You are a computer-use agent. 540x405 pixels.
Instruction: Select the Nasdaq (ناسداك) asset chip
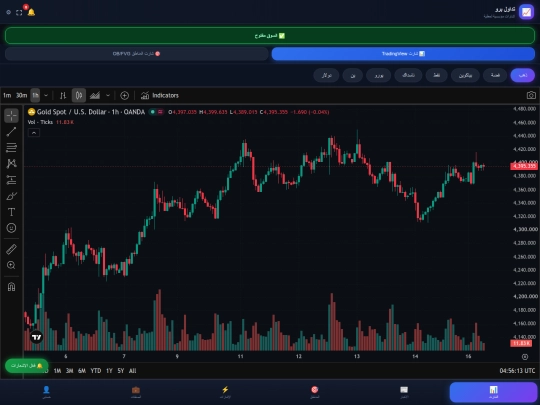click(408, 75)
